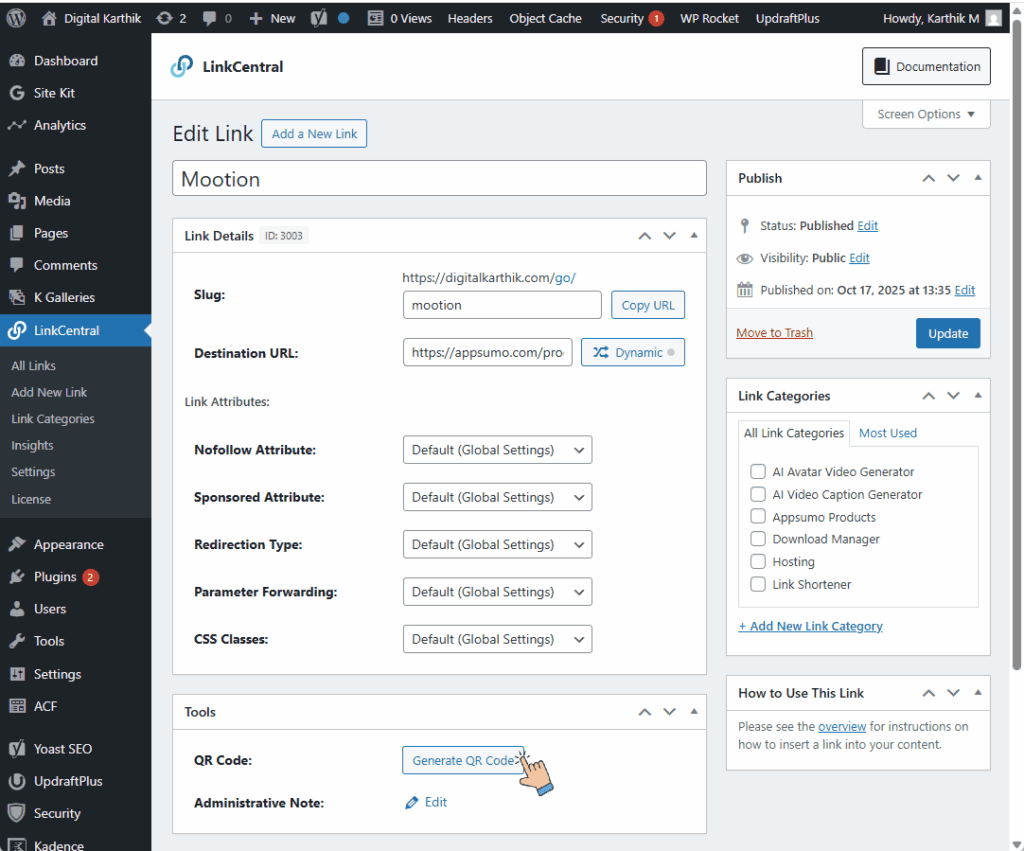
Task: Enable the Link Shortener category checkbox
Action: coord(758,584)
